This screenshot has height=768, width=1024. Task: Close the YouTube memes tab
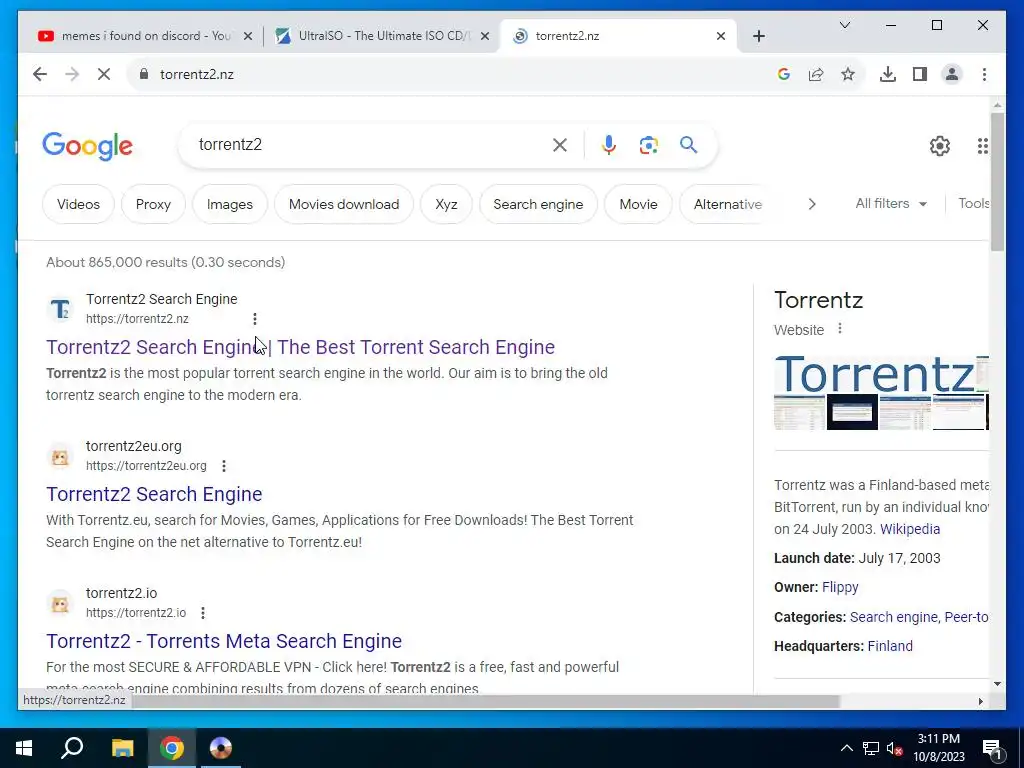[x=248, y=36]
